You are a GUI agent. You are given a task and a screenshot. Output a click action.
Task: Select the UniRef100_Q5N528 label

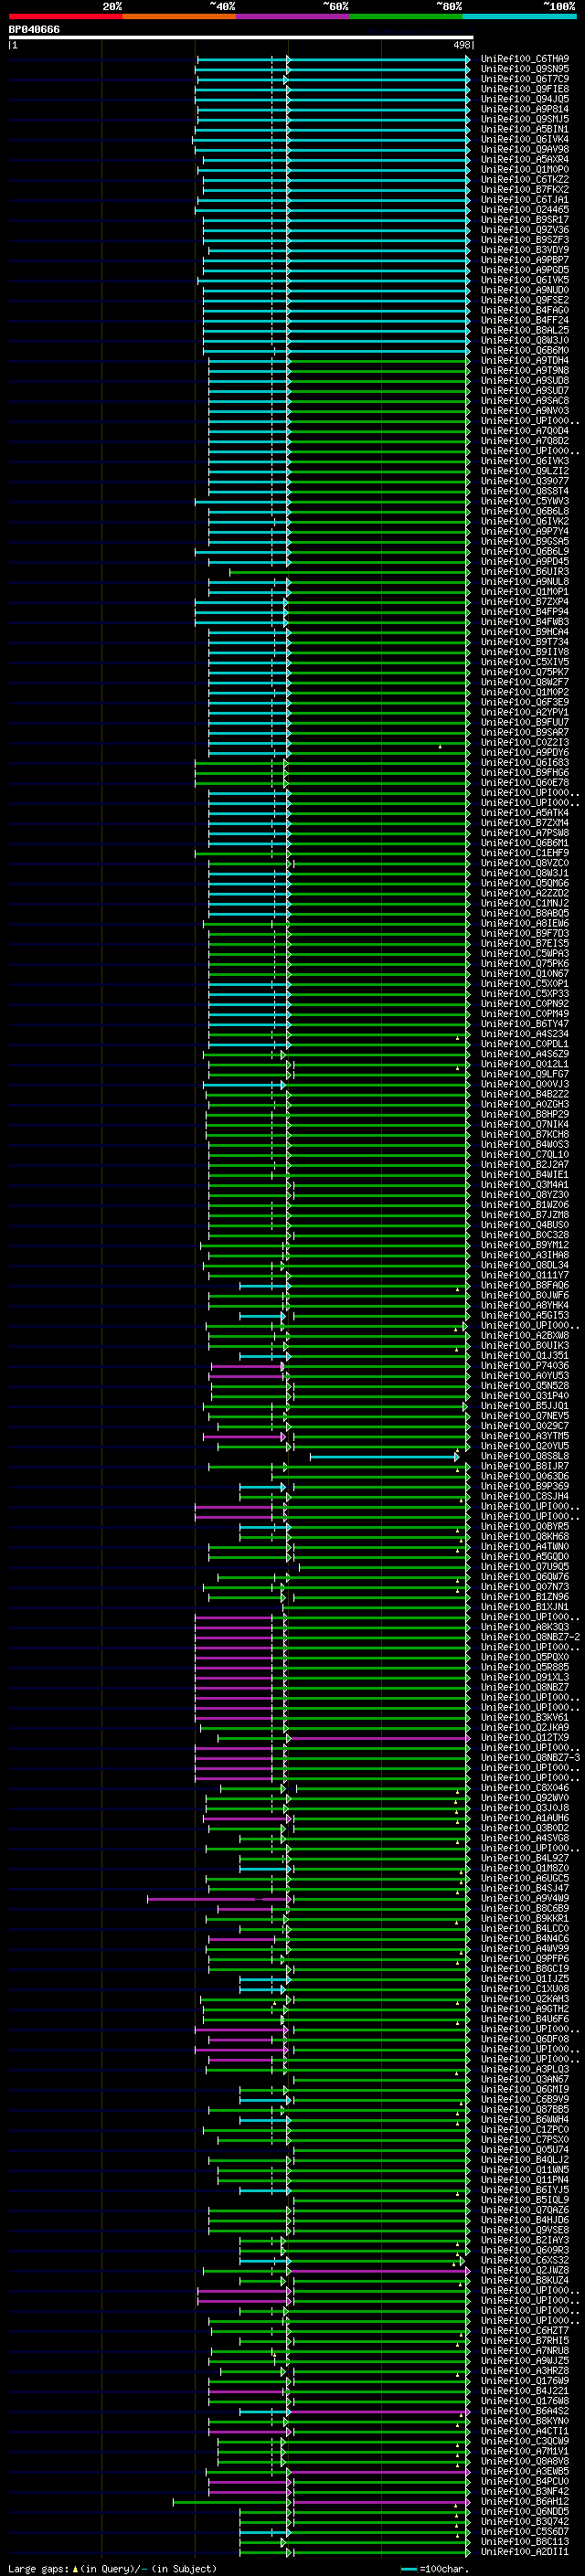coord(524,1385)
